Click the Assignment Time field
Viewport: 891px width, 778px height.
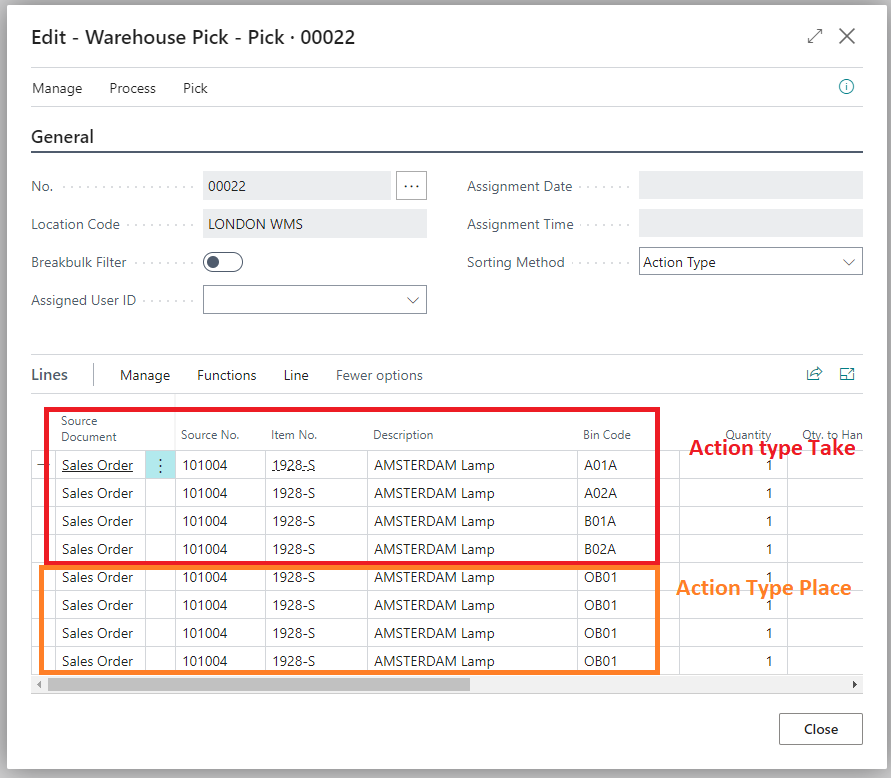pyautogui.click(x=751, y=223)
